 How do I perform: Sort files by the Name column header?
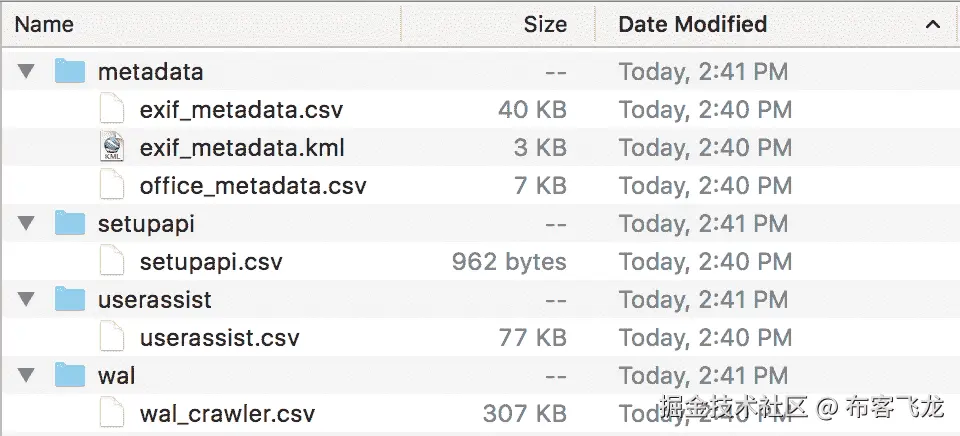point(46,24)
